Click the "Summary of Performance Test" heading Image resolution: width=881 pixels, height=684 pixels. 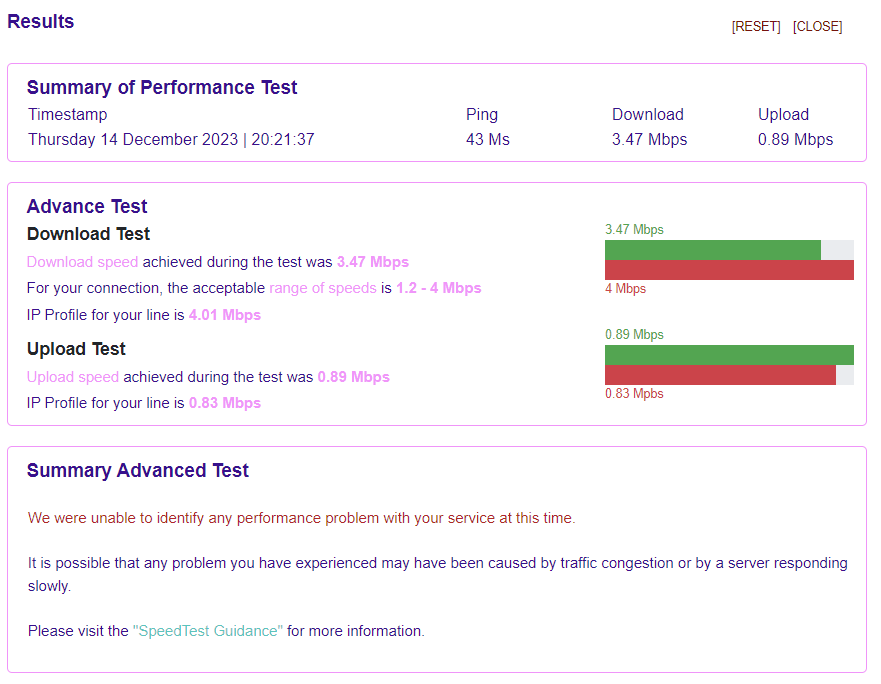click(162, 88)
